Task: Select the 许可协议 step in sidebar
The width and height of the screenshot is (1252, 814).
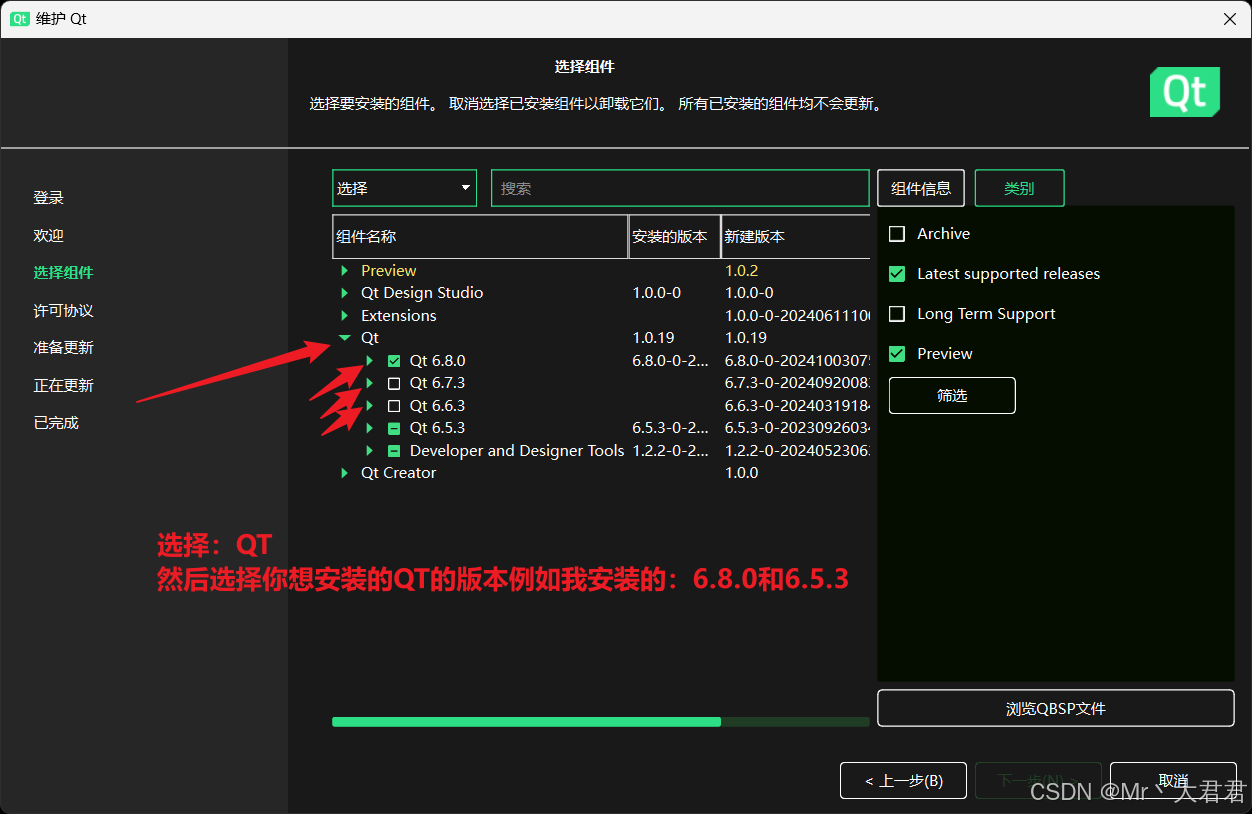Action: click(x=63, y=311)
